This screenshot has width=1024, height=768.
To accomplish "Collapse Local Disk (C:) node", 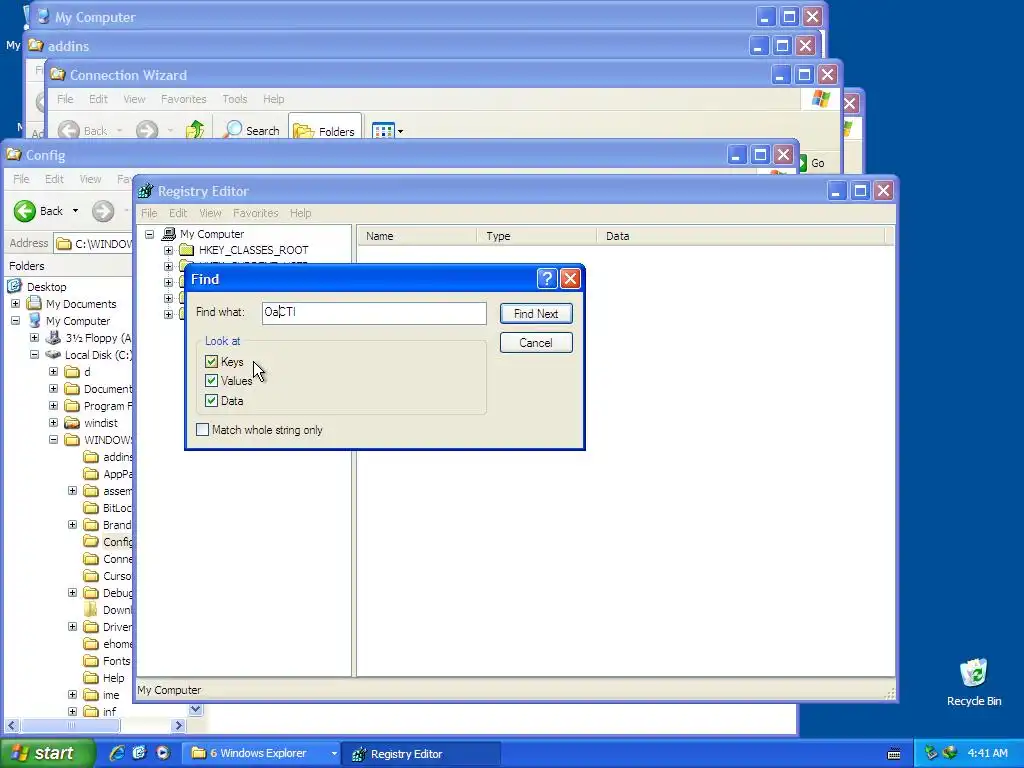I will (x=35, y=355).
